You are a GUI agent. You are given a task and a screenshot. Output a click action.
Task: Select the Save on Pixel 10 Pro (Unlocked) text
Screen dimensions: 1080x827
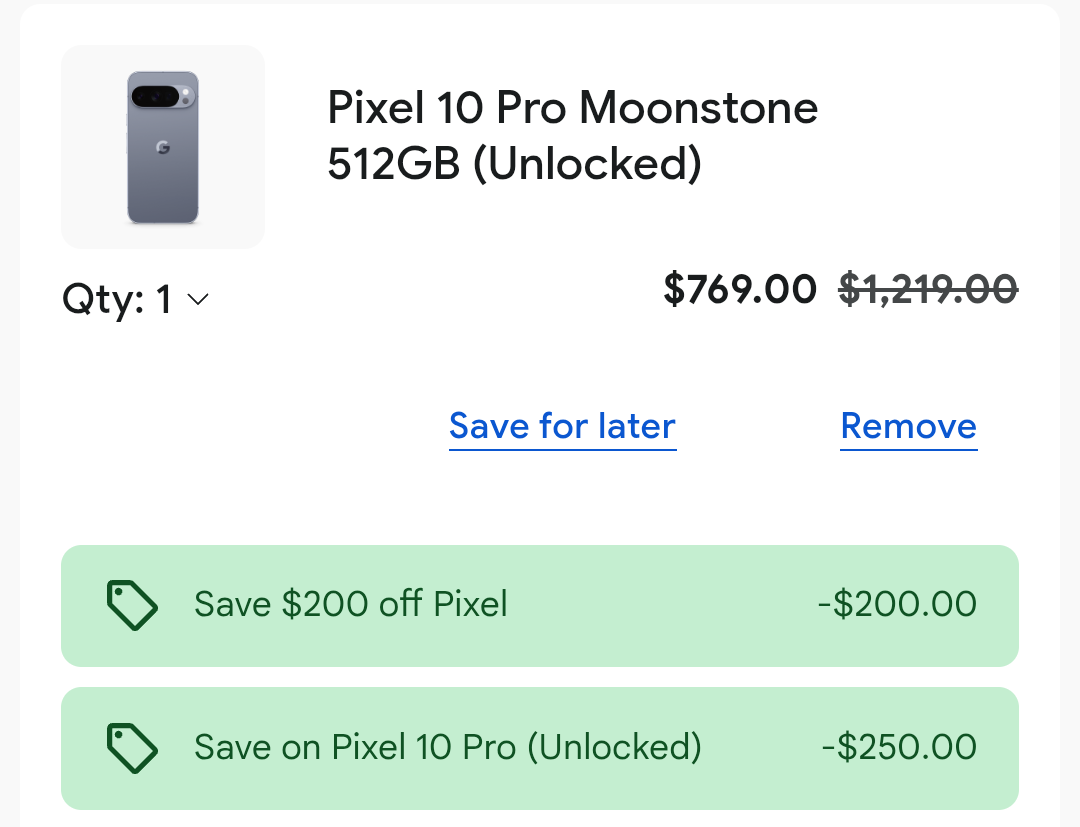(x=448, y=747)
